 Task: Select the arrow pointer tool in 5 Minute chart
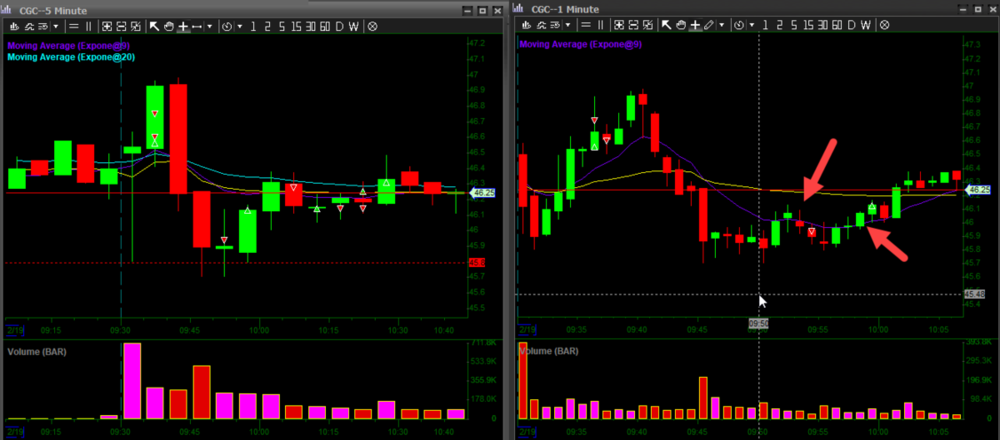coord(154,25)
